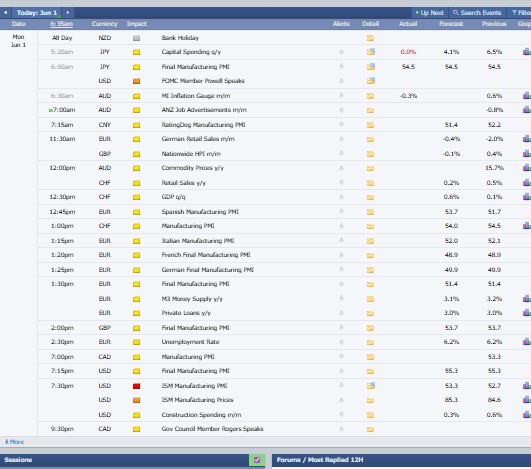Open Today: Jun 1 date selector
Image resolution: width=531 pixels, height=469 pixels.
[37, 13]
